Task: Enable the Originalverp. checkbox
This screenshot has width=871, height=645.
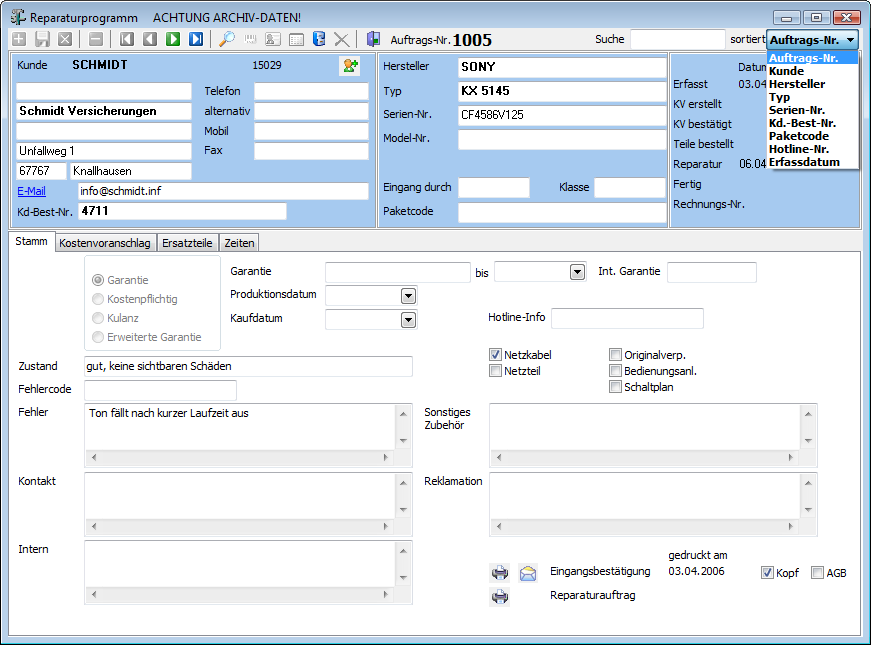Action: click(x=615, y=355)
